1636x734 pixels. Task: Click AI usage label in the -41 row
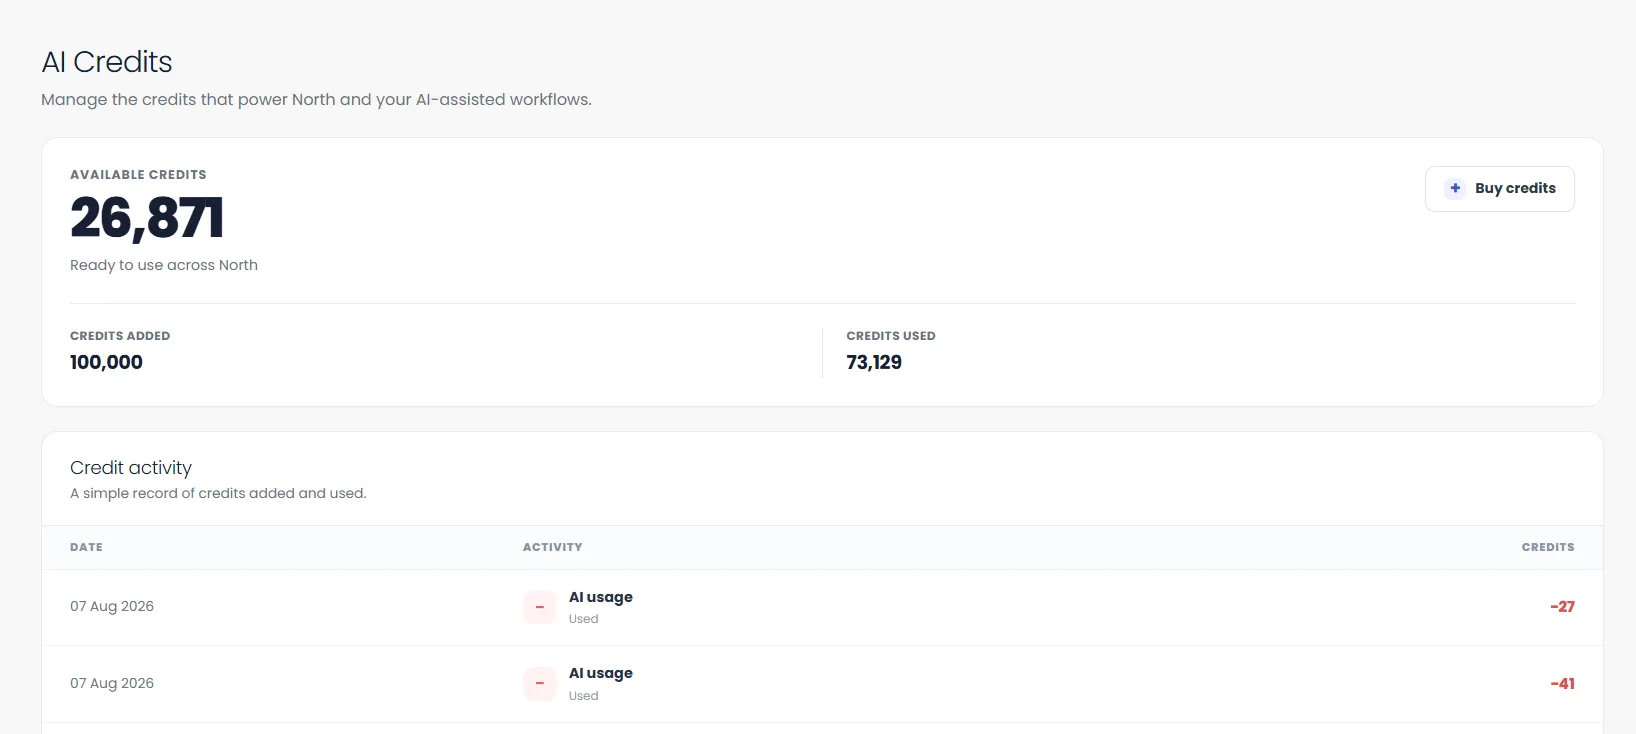click(x=601, y=673)
